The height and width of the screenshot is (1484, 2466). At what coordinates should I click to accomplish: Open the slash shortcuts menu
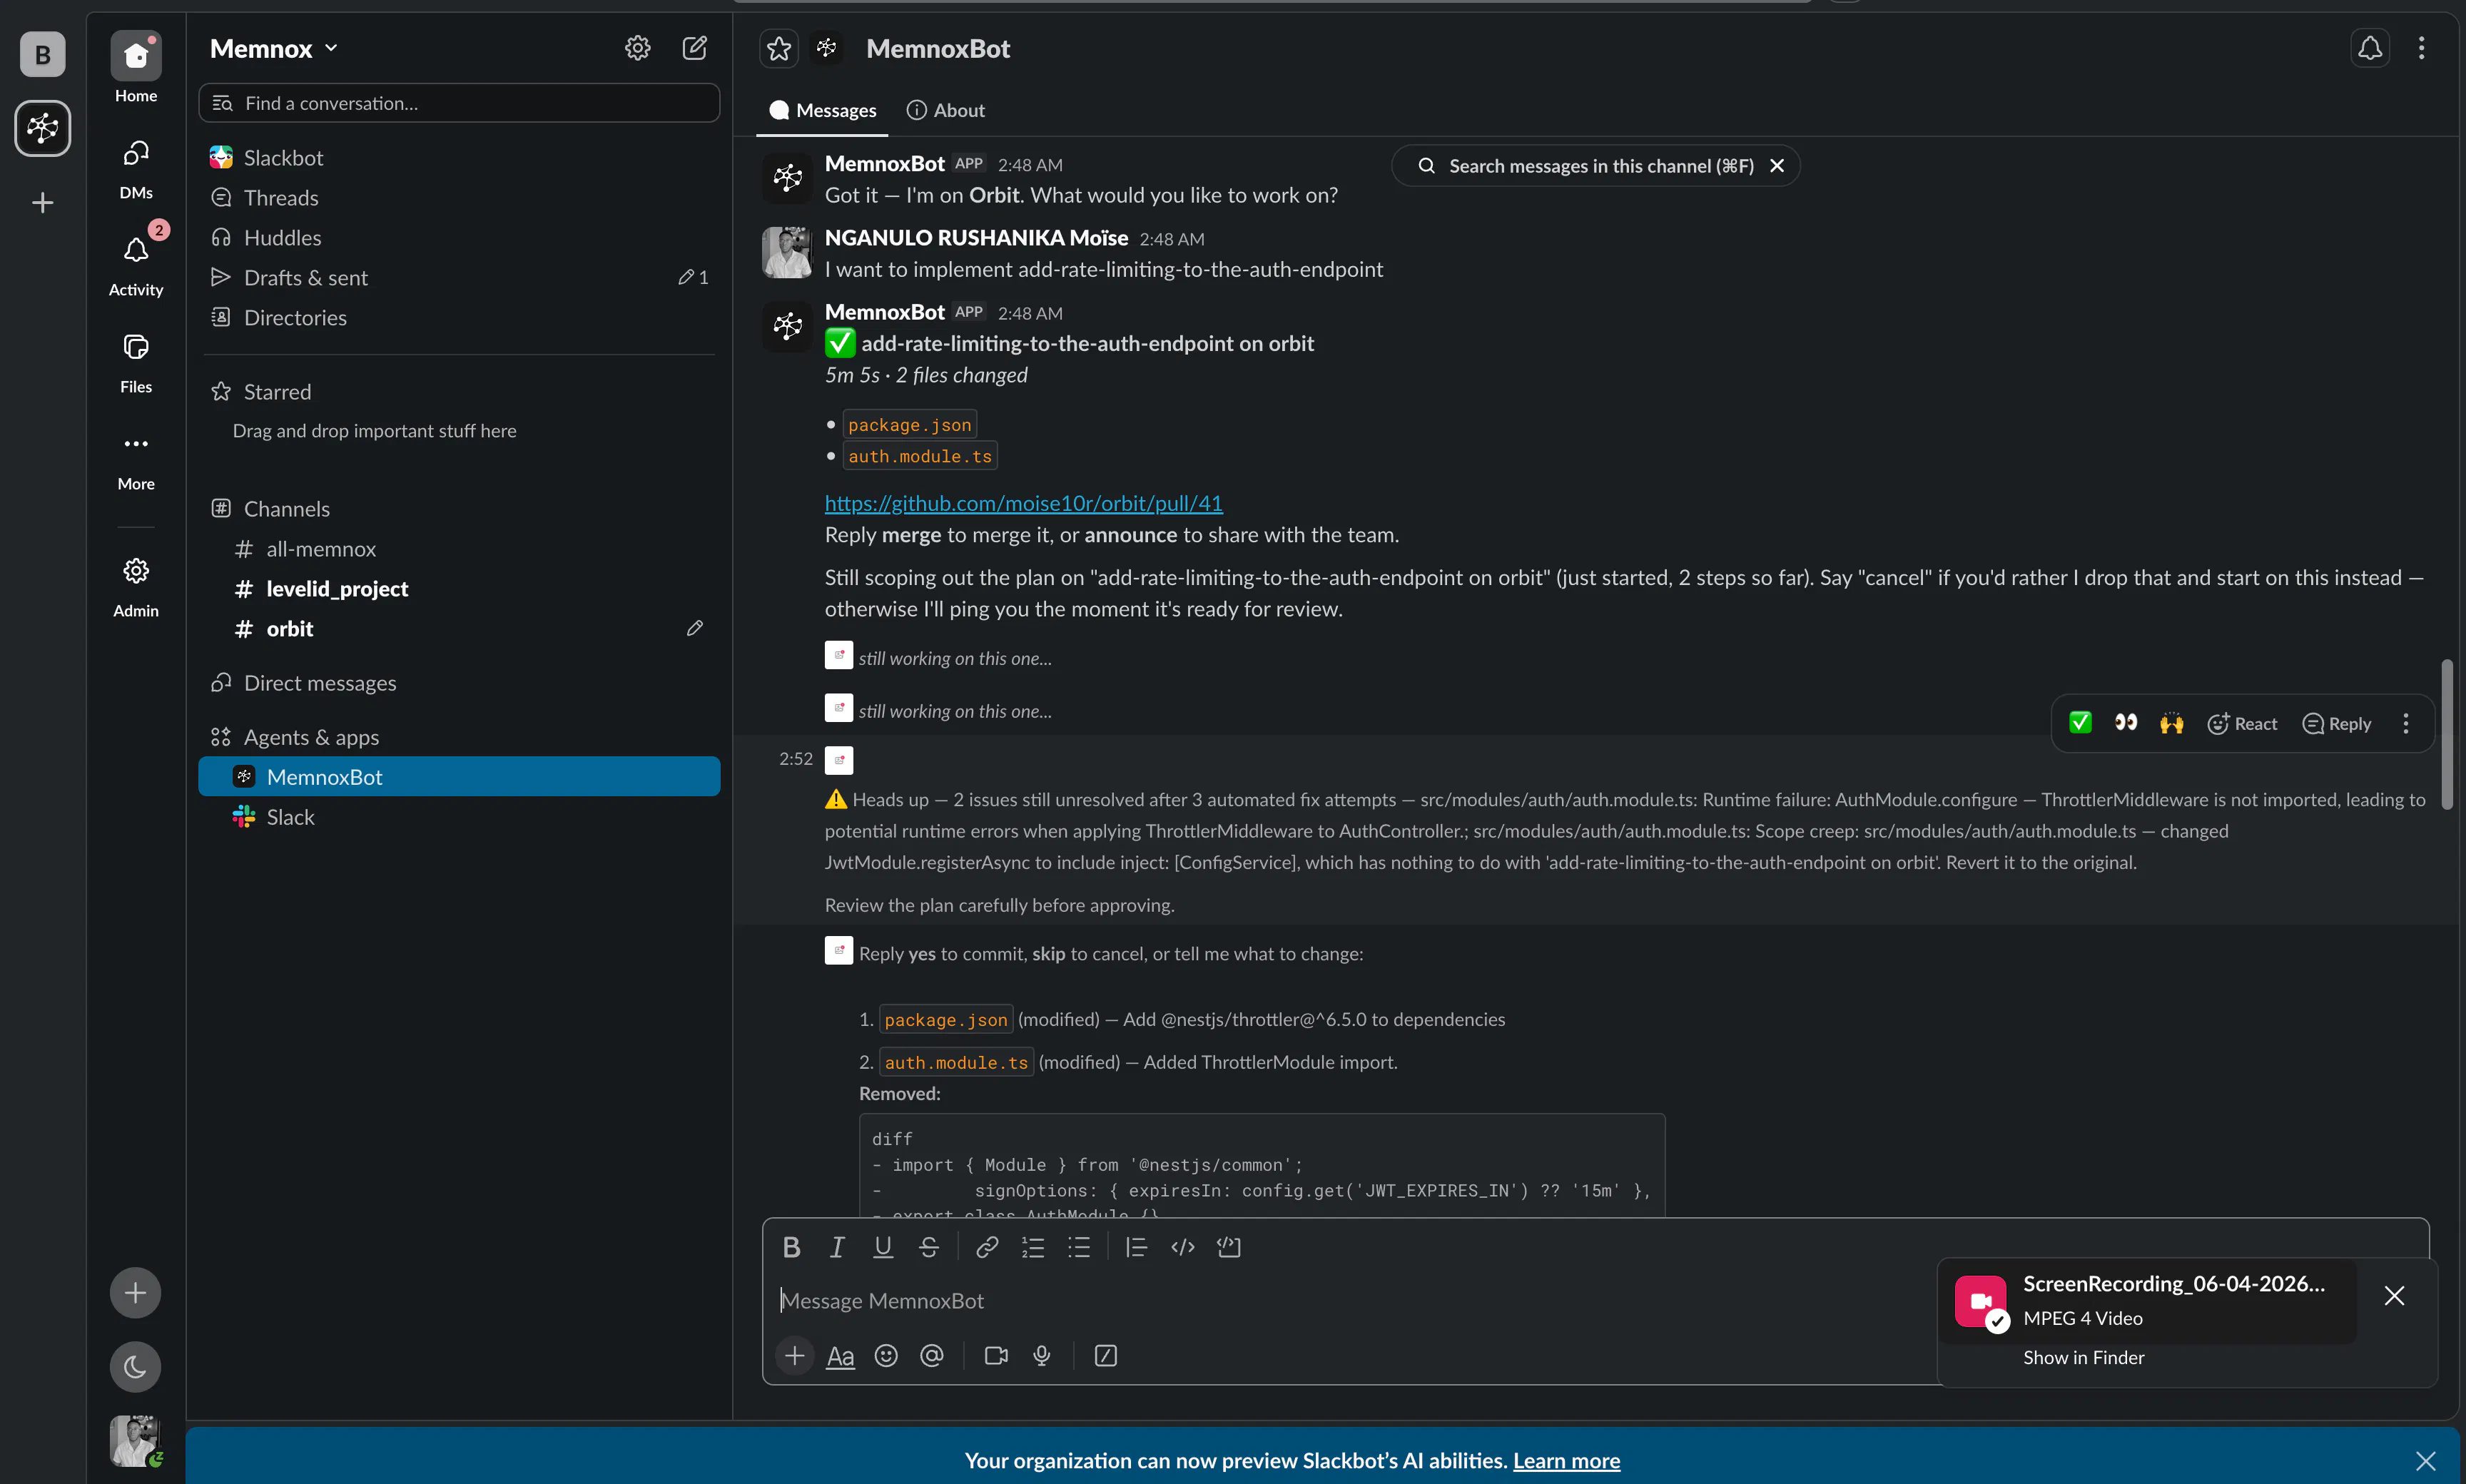tap(1106, 1356)
